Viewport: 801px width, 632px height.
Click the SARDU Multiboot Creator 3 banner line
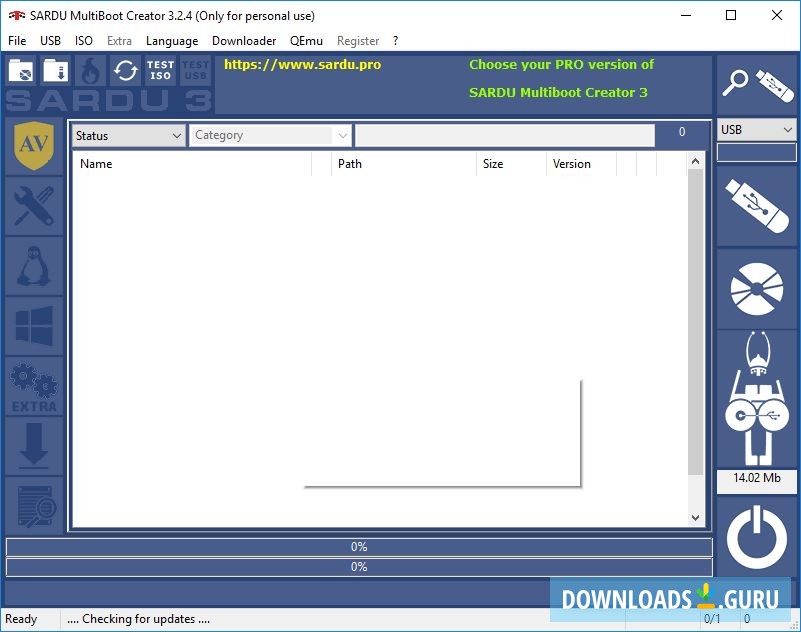(x=558, y=92)
